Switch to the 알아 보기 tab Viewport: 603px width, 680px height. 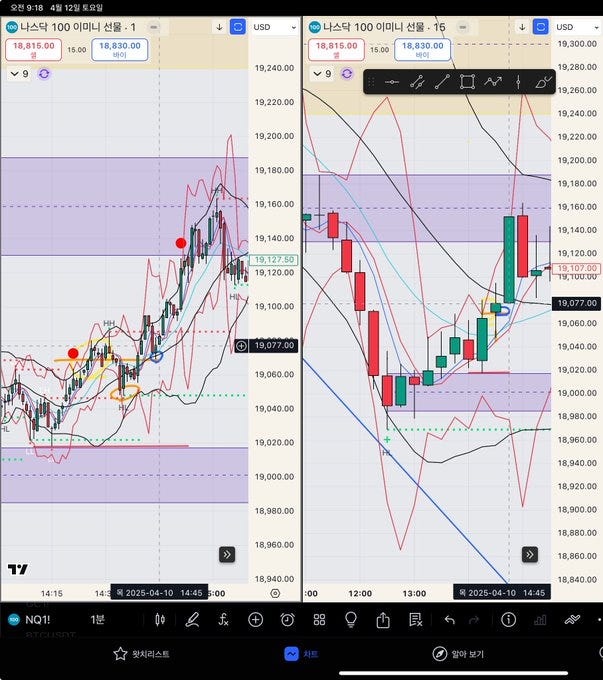pyautogui.click(x=458, y=654)
